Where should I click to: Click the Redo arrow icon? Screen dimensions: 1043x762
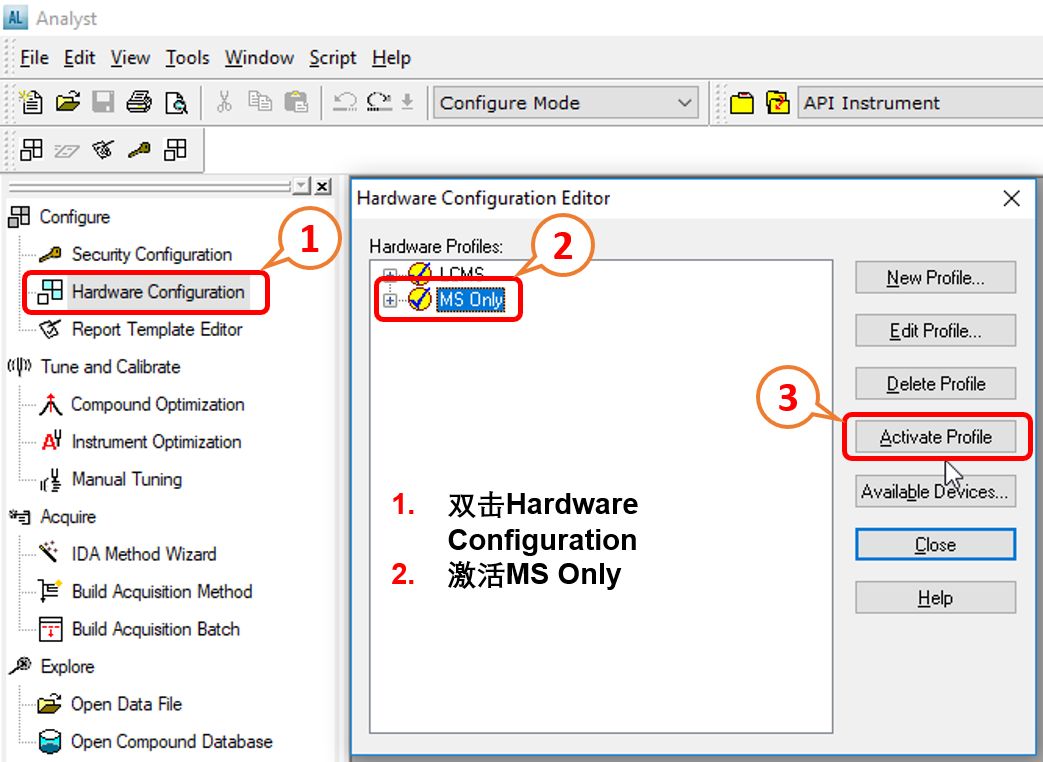[380, 102]
